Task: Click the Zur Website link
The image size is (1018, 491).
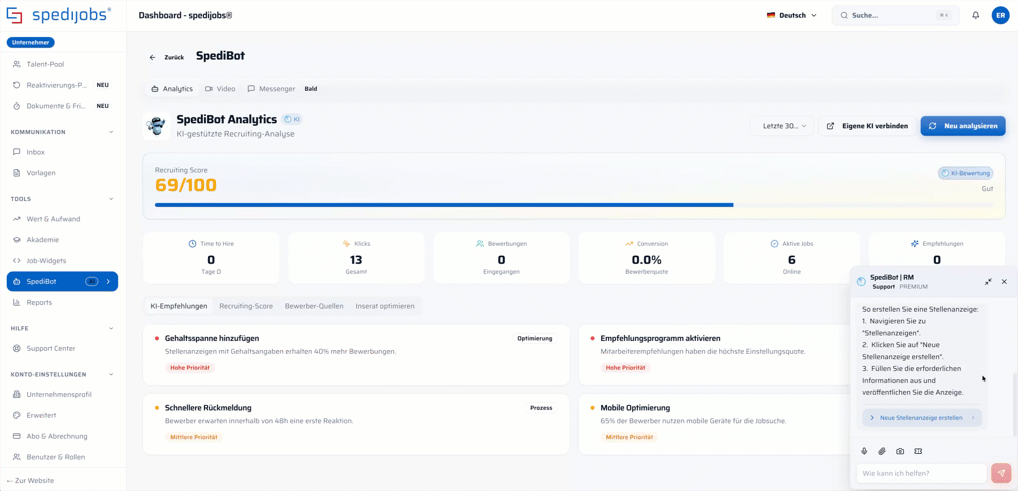Action: [x=30, y=481]
